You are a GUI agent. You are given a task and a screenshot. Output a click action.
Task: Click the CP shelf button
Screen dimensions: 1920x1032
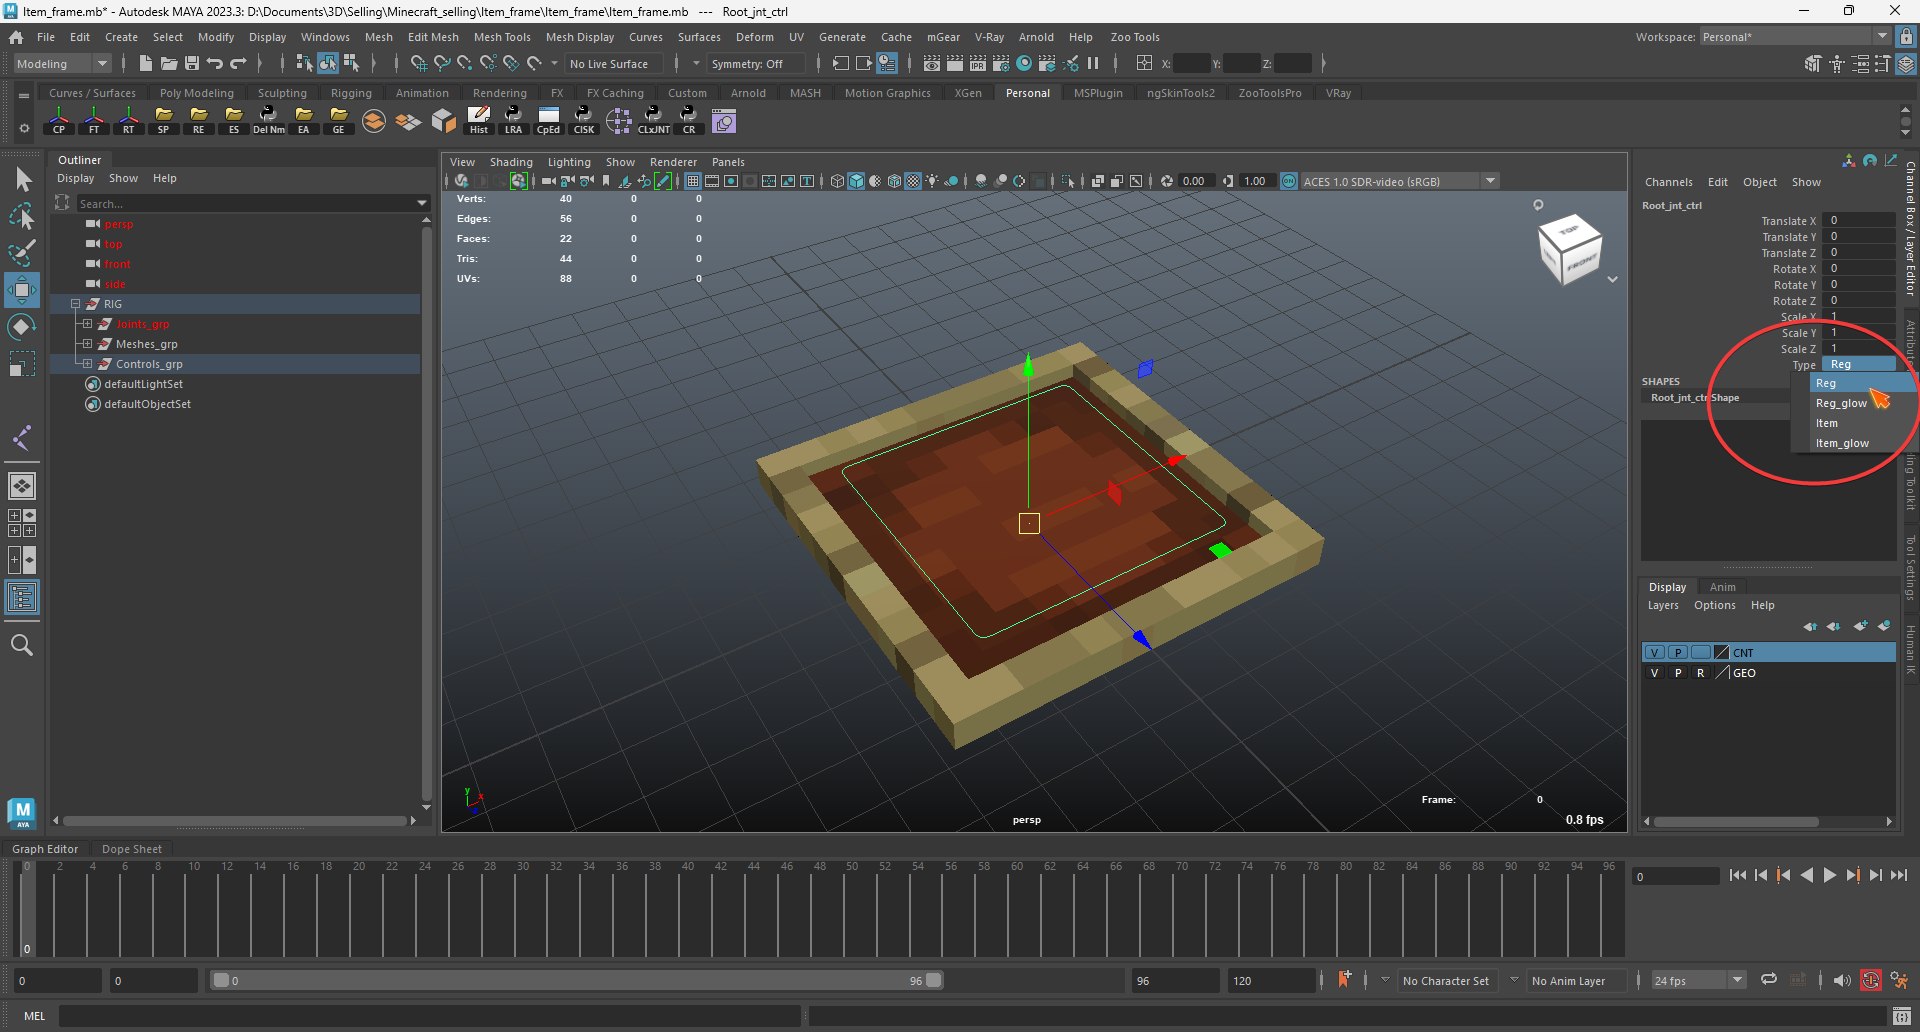(x=59, y=121)
